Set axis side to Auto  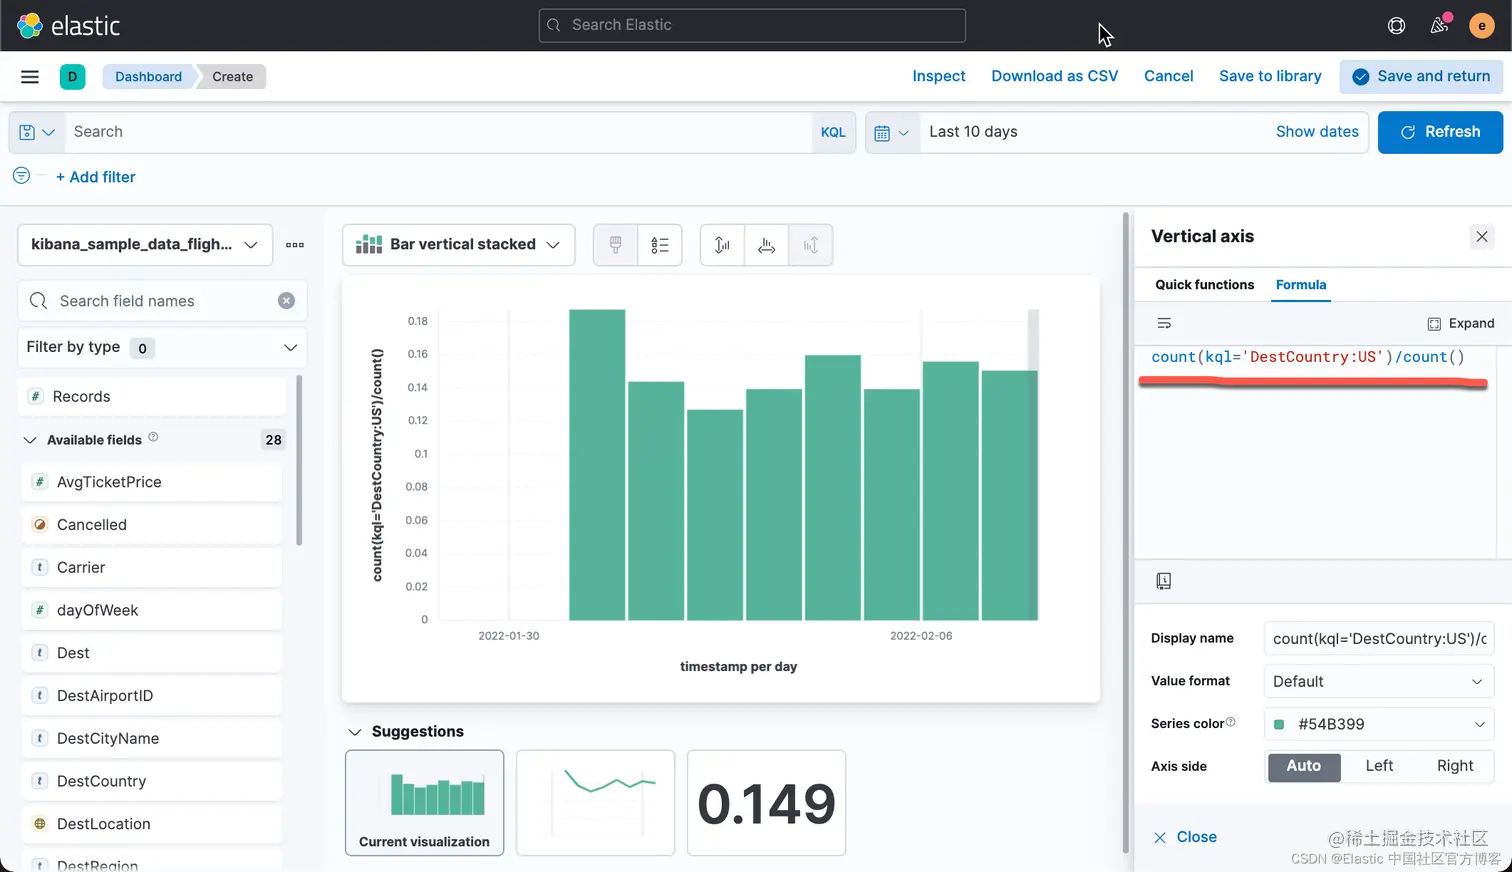[x=1304, y=766]
